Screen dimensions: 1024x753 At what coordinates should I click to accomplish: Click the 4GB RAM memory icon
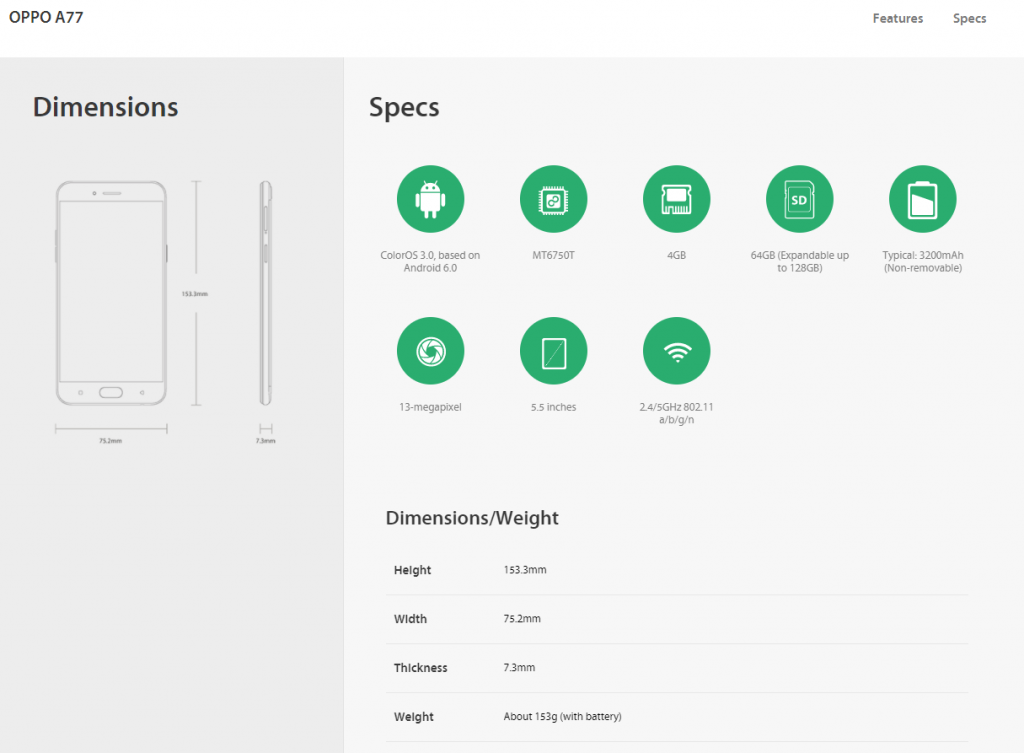[x=676, y=199]
